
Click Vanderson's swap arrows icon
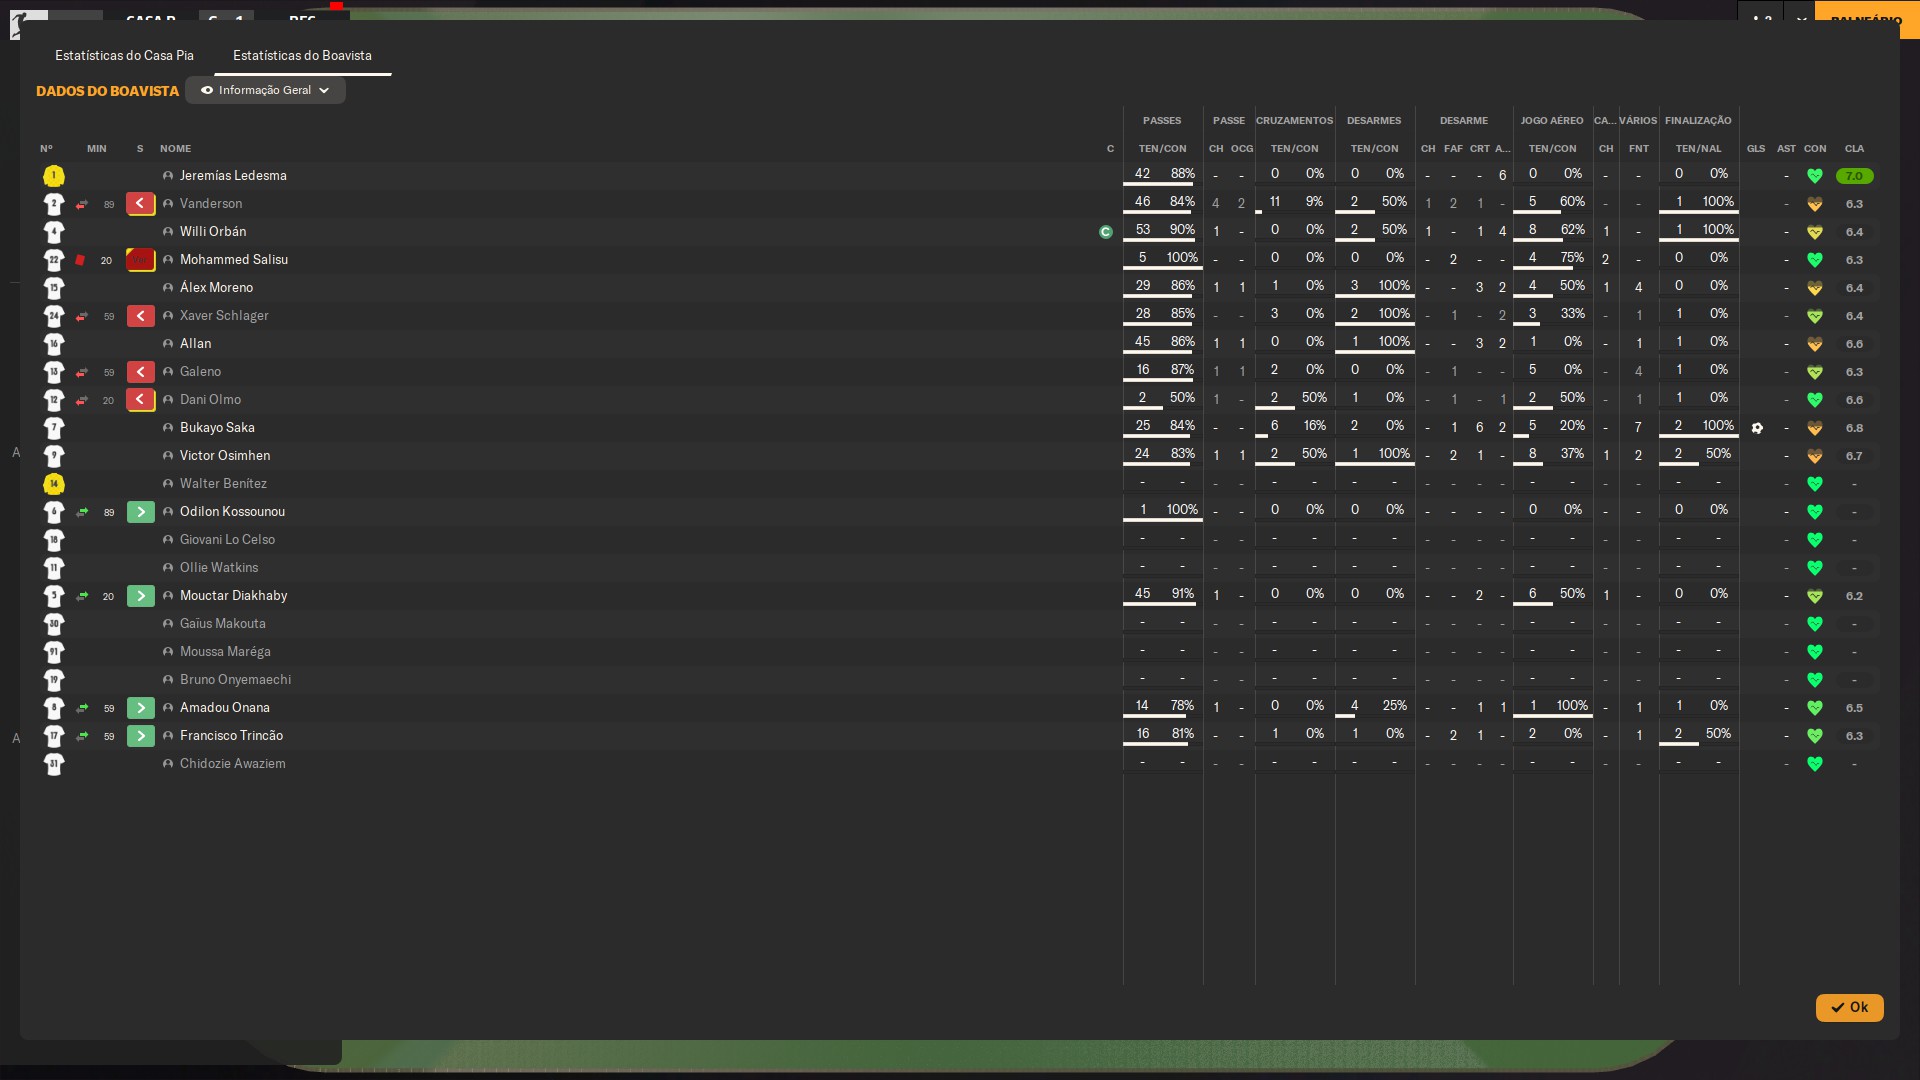coord(82,204)
